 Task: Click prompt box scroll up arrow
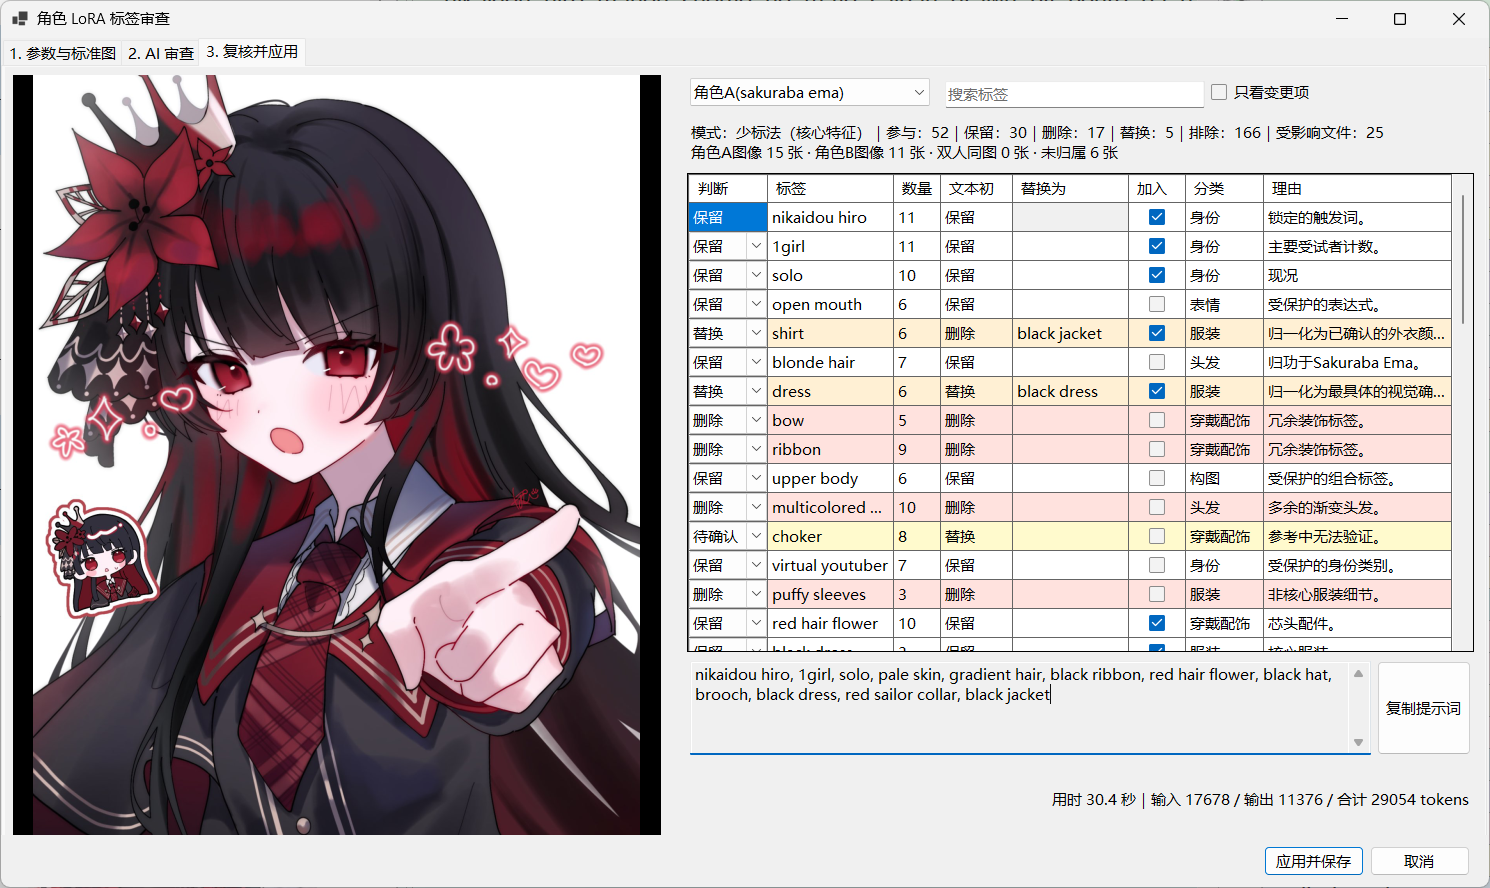(1358, 674)
